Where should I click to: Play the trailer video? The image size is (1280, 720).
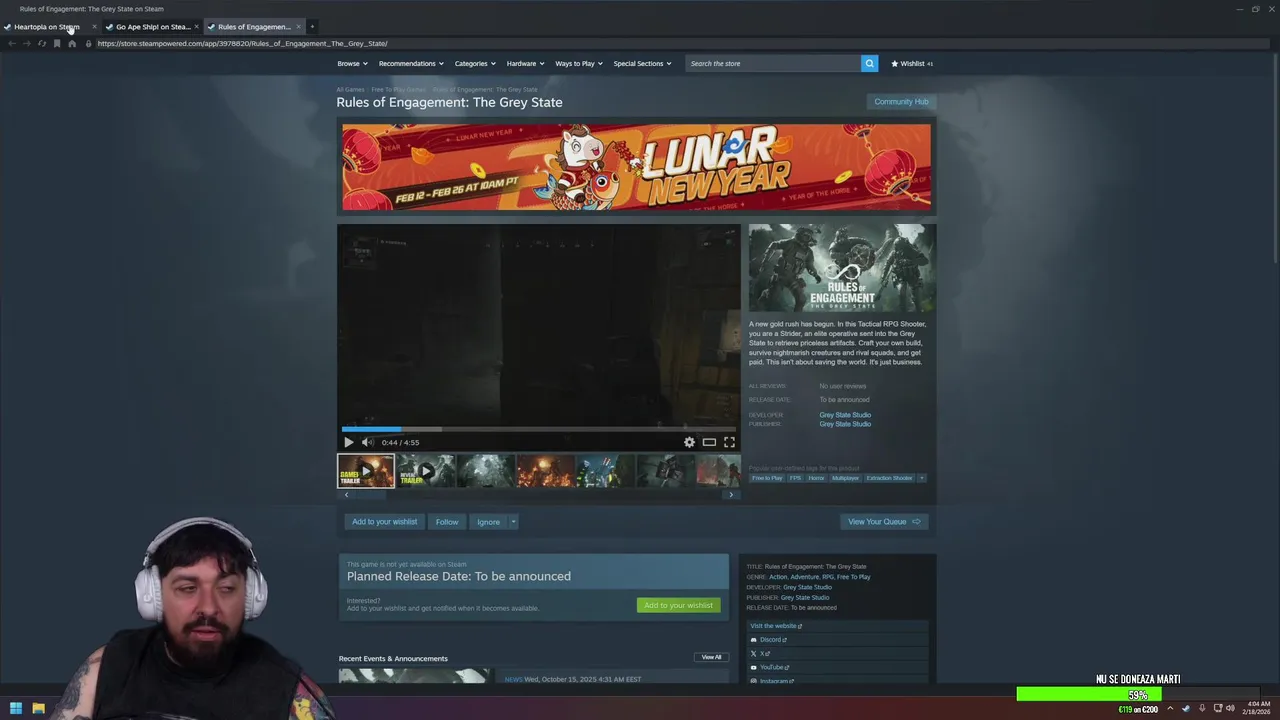(348, 442)
